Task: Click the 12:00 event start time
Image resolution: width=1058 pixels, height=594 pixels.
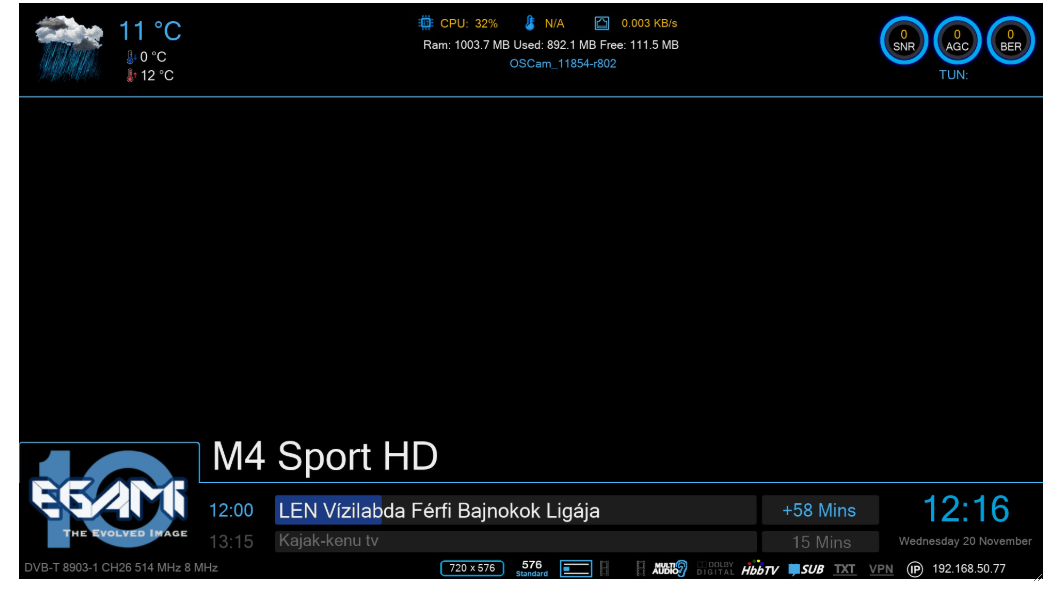Action: coord(231,510)
